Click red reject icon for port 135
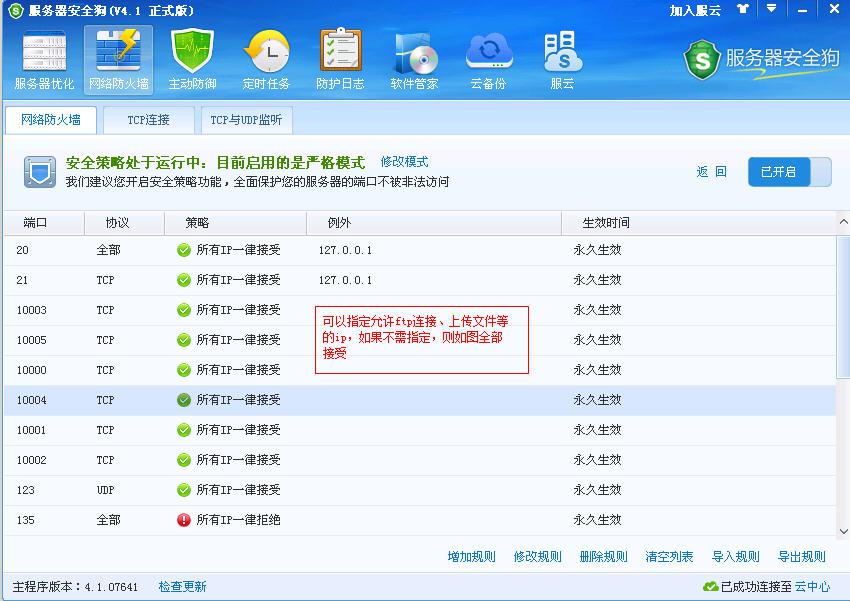Screen dimensions: 850x601 click(184, 520)
